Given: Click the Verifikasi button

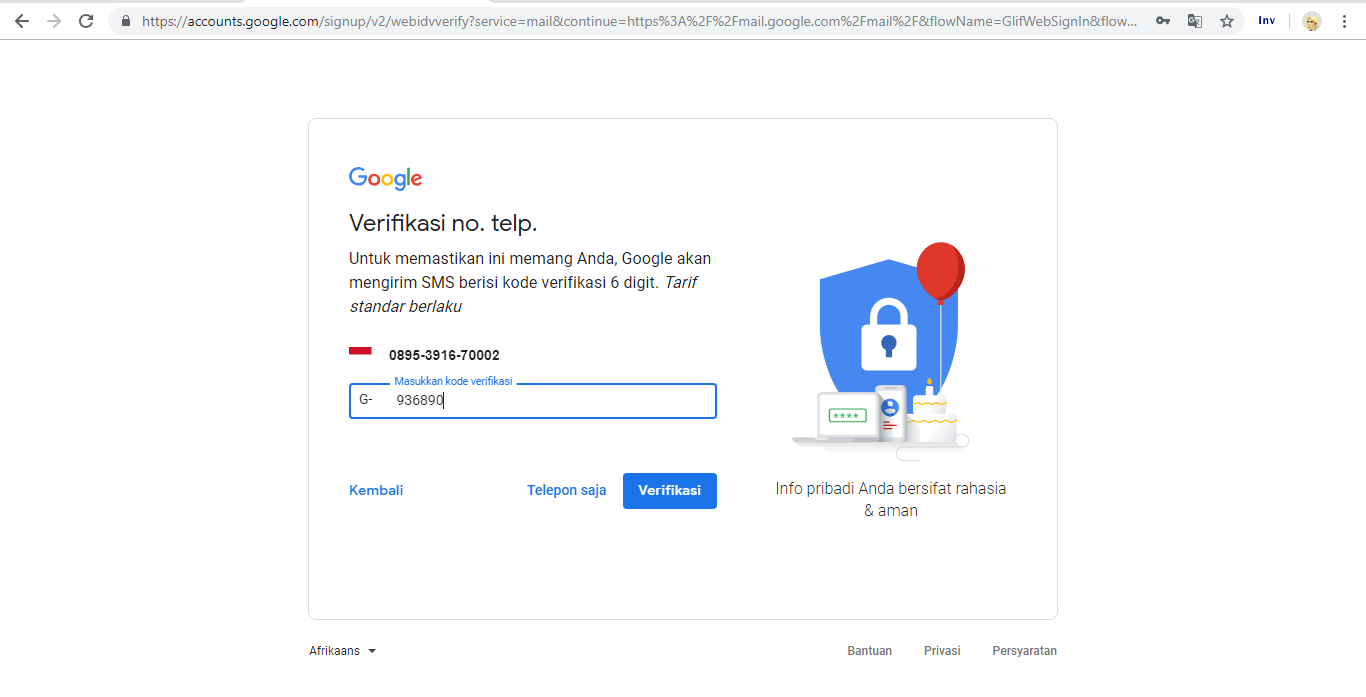Looking at the screenshot, I should [670, 491].
